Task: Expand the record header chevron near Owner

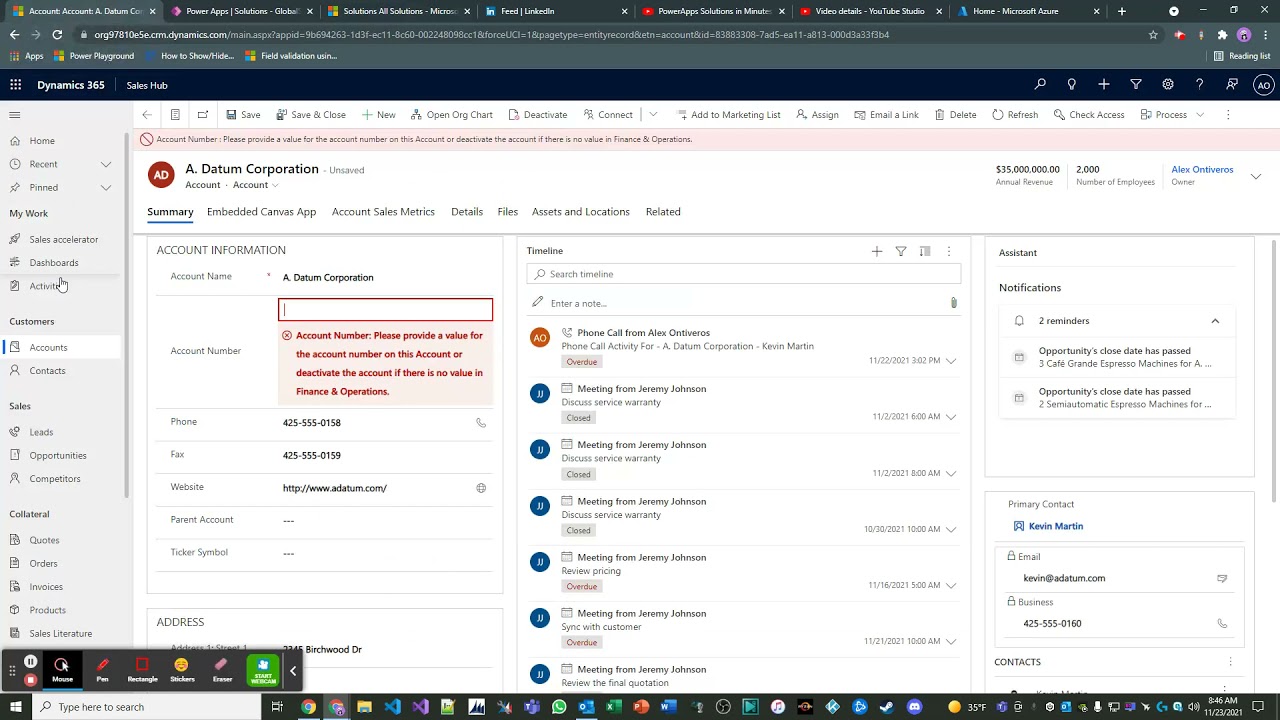Action: point(1256,176)
